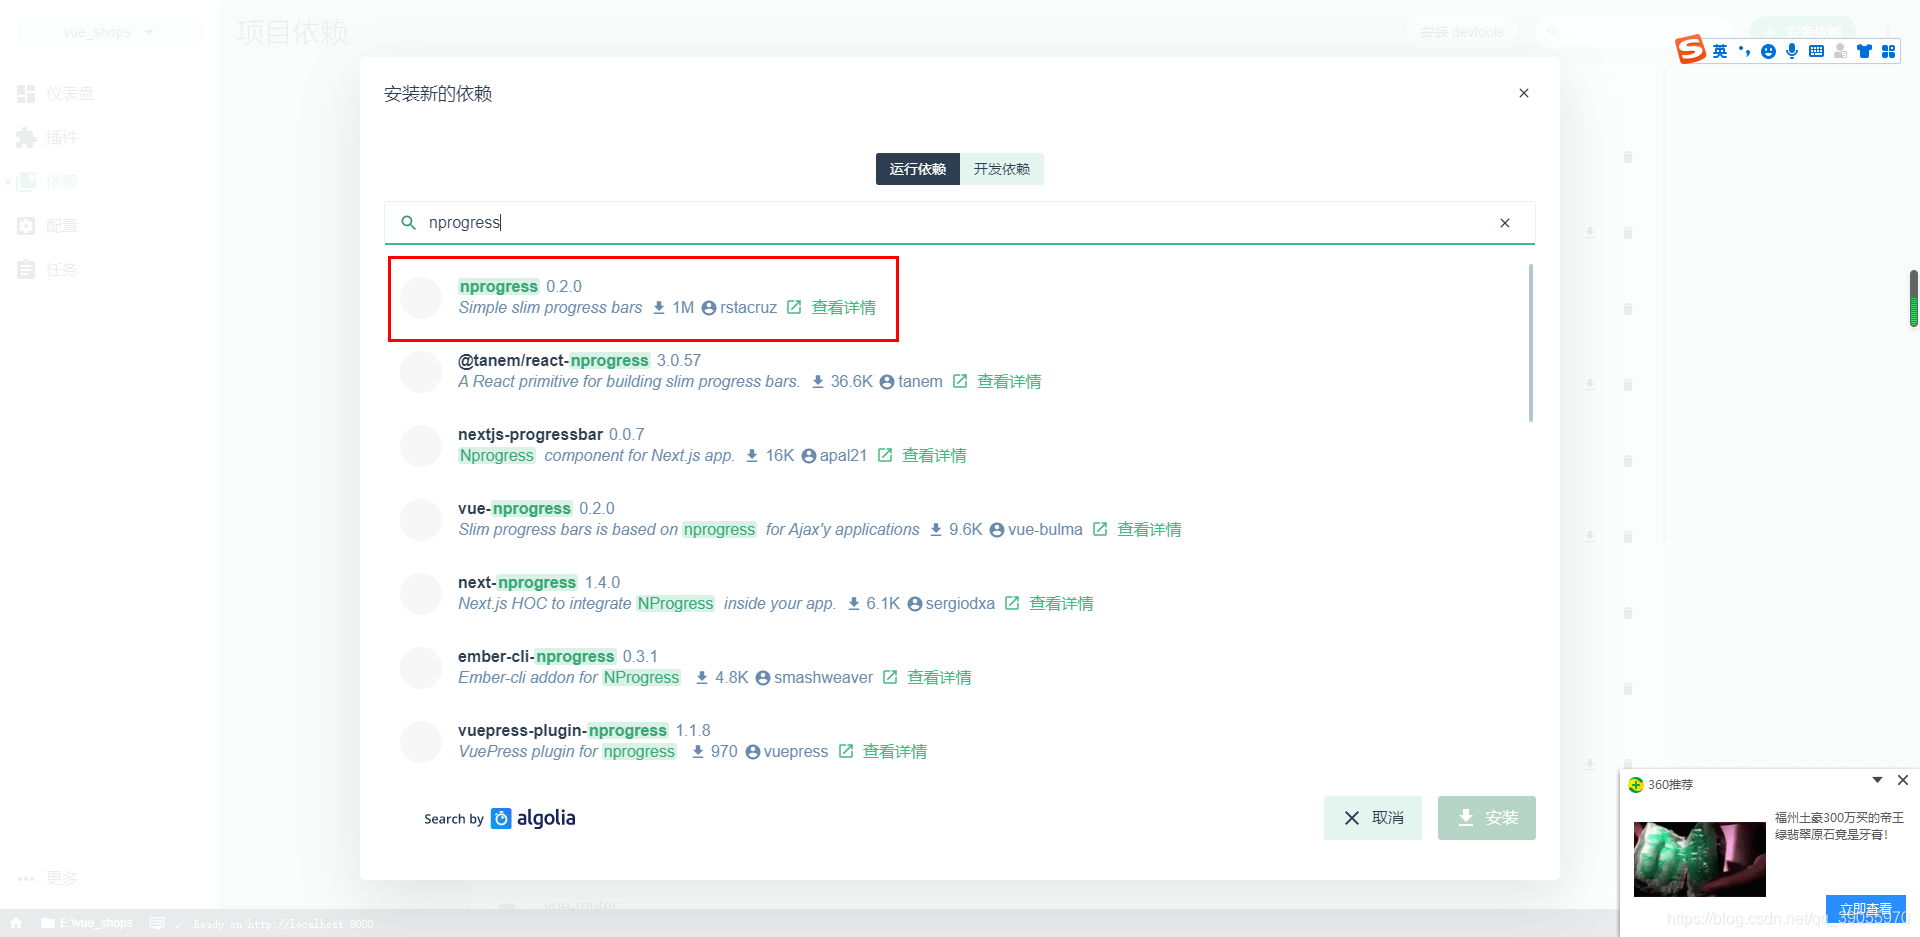
Task: Click the external link icon next to smashweaver
Action: [890, 677]
